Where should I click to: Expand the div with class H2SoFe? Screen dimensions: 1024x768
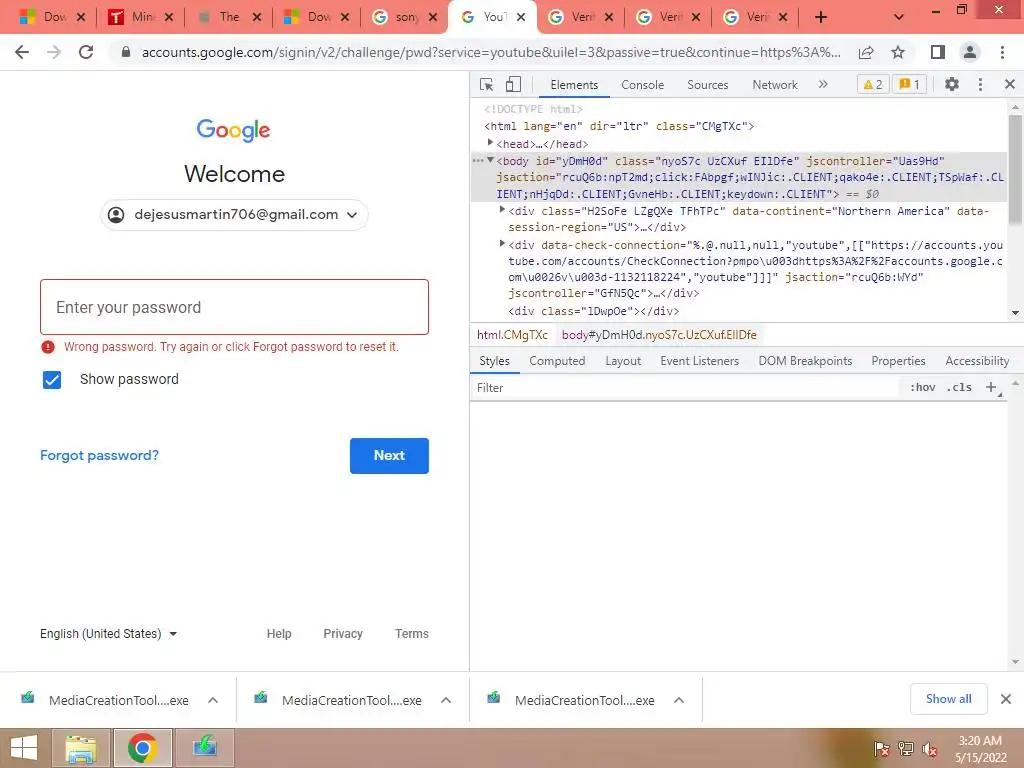[x=502, y=210]
